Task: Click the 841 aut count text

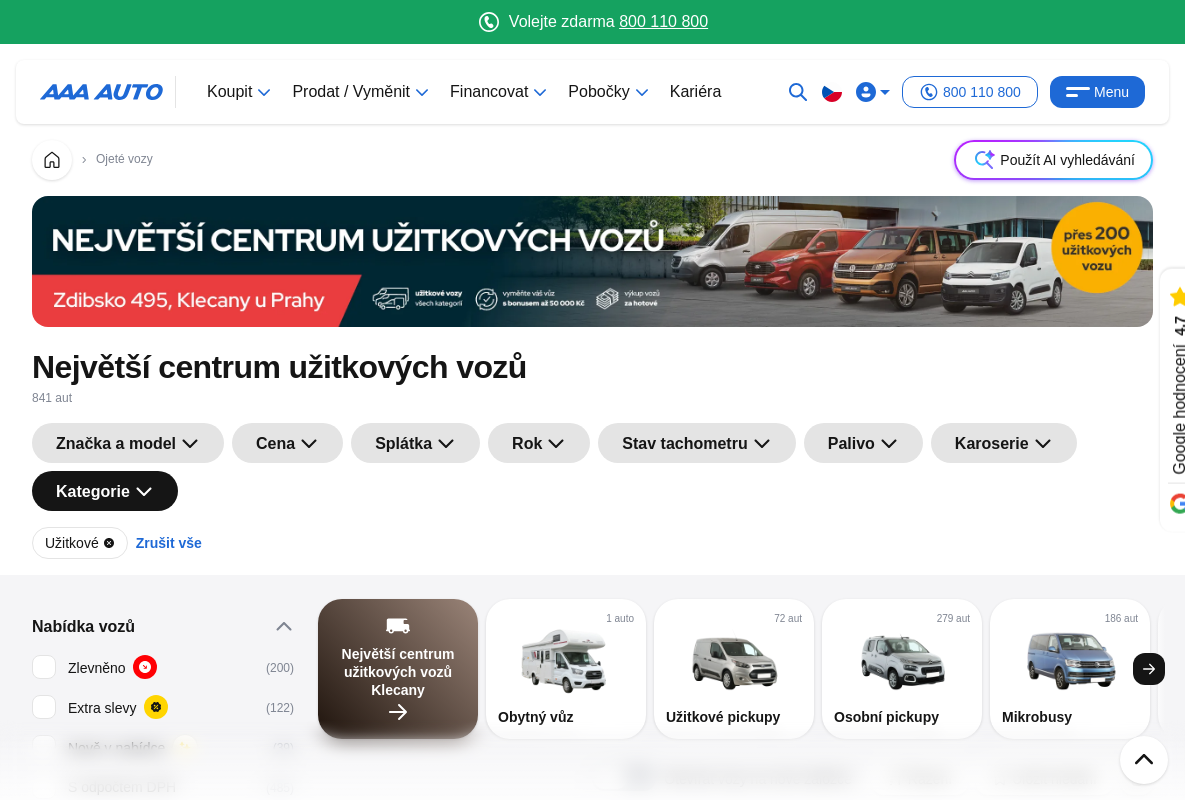Action: (52, 398)
